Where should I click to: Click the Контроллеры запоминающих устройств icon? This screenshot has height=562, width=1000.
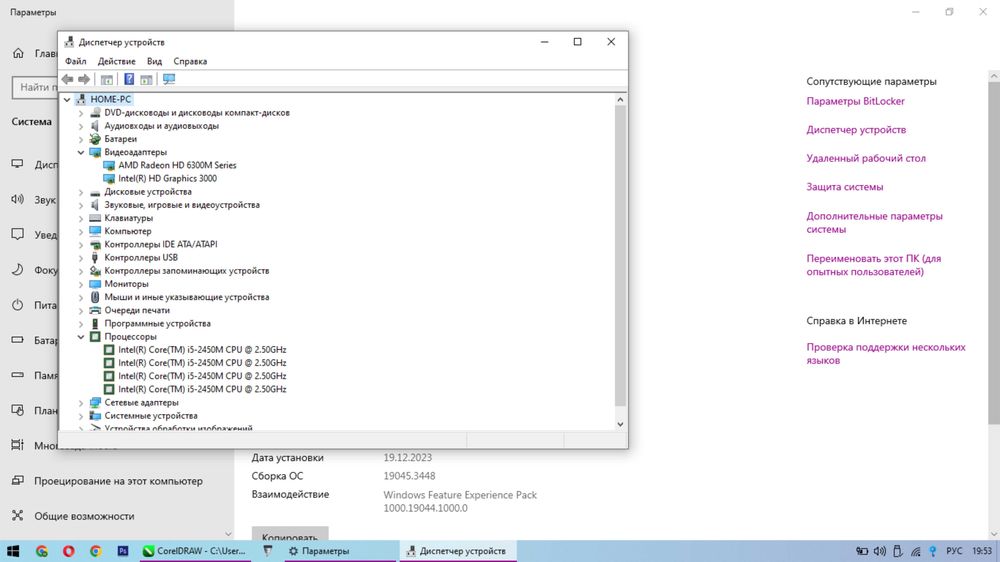coord(95,270)
